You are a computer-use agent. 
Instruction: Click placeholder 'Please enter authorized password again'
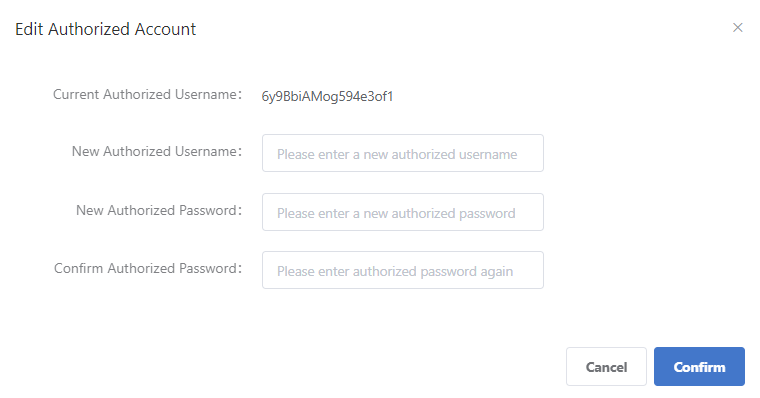point(395,271)
